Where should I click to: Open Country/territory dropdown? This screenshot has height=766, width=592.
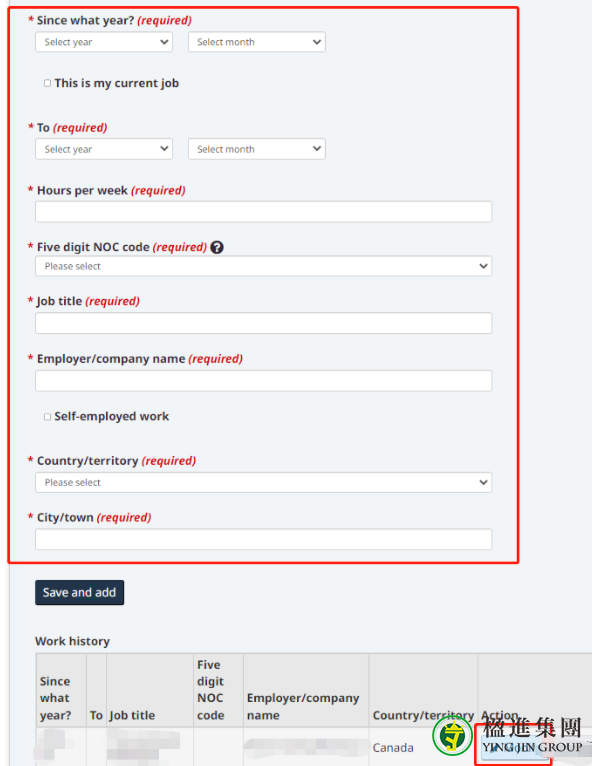[x=263, y=483]
